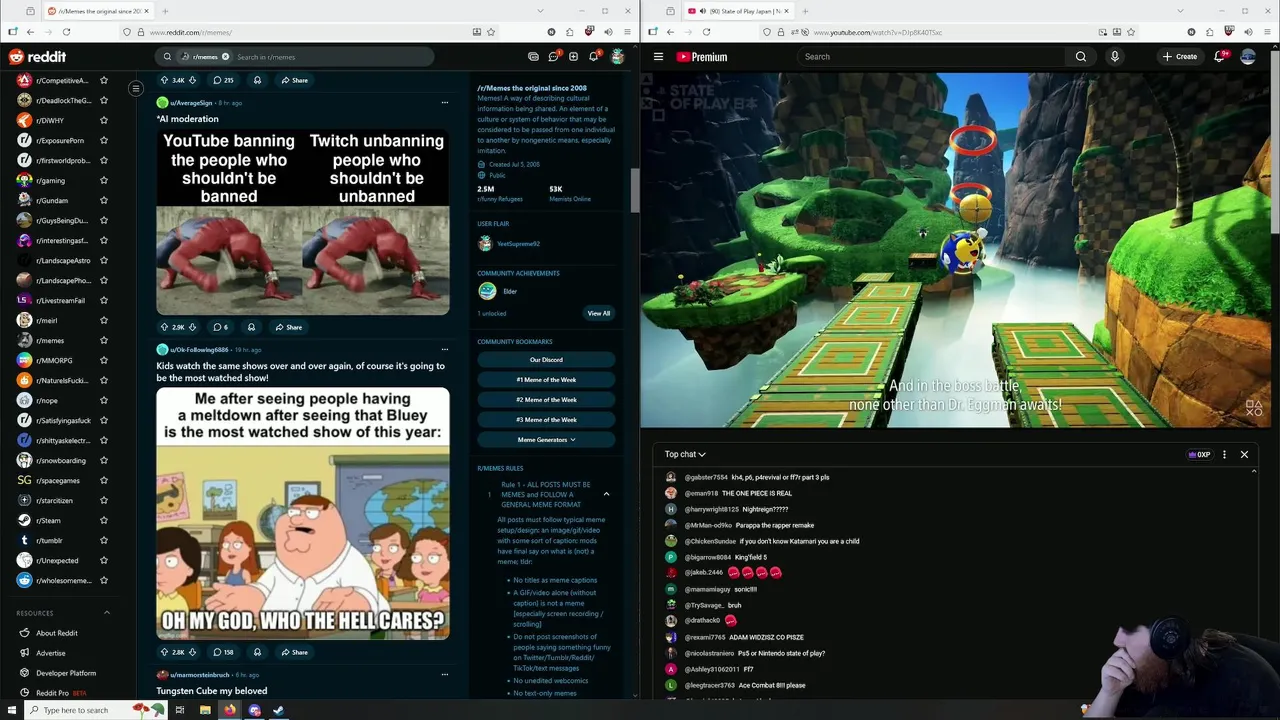
Task: Open new tab in YouTube window
Action: [x=805, y=11]
